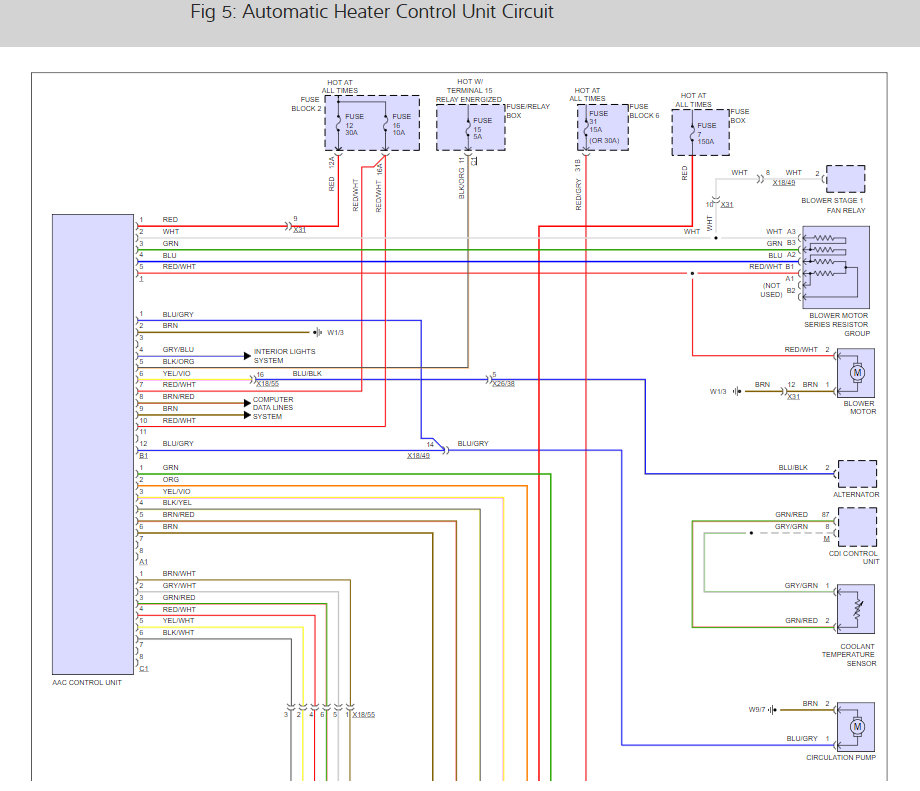This screenshot has width=920, height=791.
Task: Click the vertical 'RED/GRY 31B' wire label
Action: pyautogui.click(x=578, y=184)
